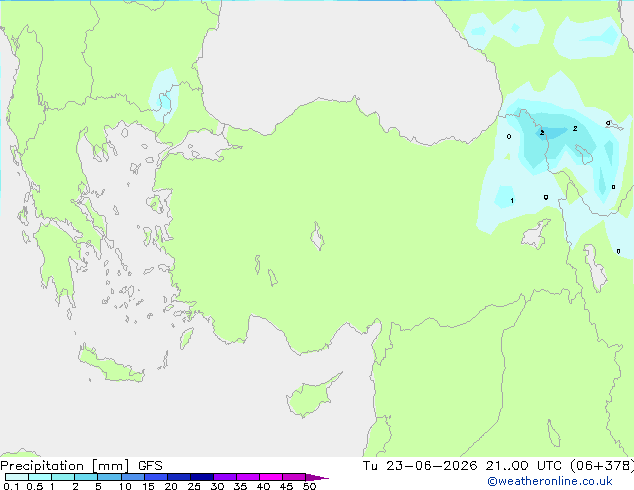Click the 35–40 mm legend color swatch
Viewport: 634px width, 490px height.
[x=247, y=477]
